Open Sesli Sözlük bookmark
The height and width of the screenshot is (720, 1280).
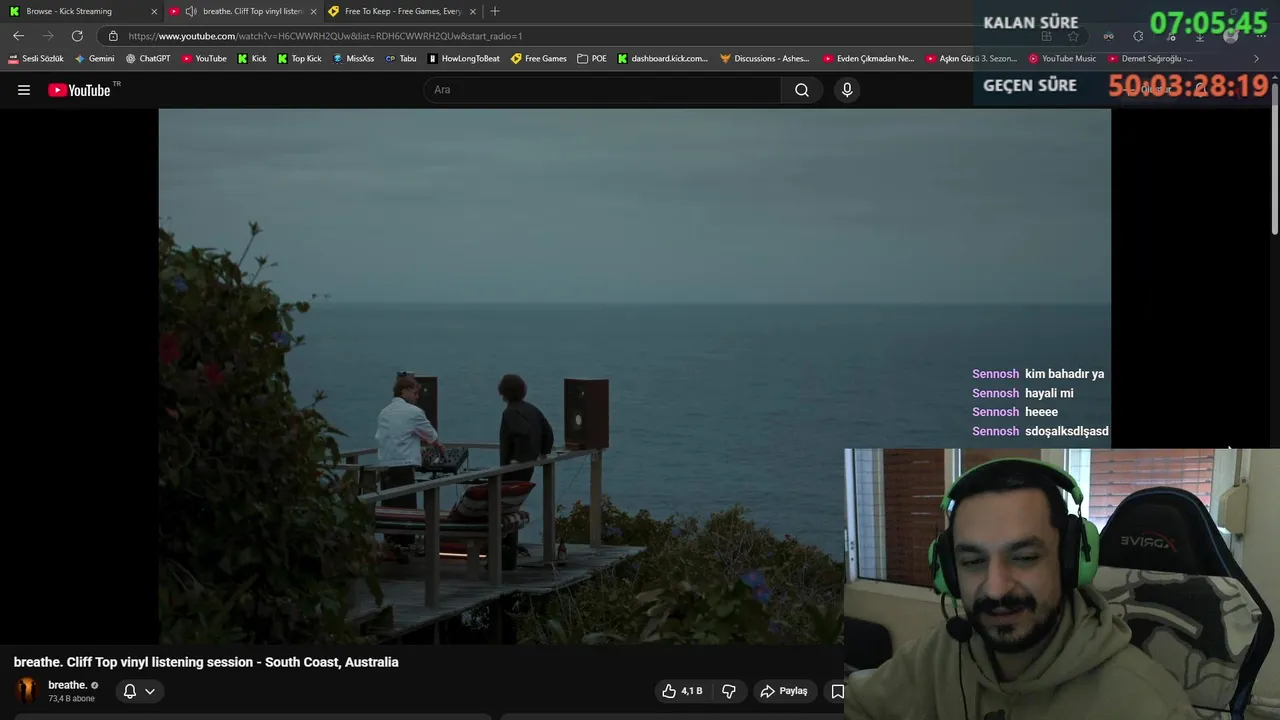pos(36,59)
